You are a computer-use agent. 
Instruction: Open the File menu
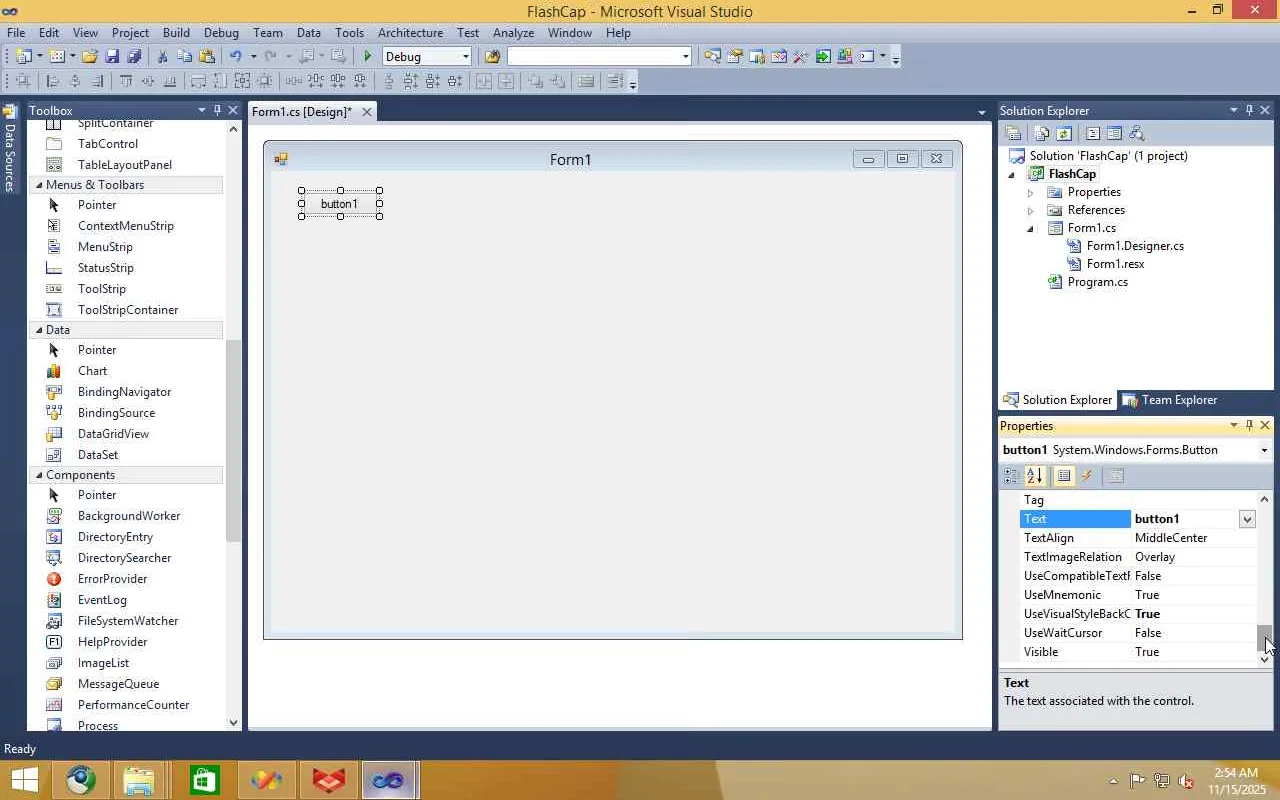click(x=16, y=33)
